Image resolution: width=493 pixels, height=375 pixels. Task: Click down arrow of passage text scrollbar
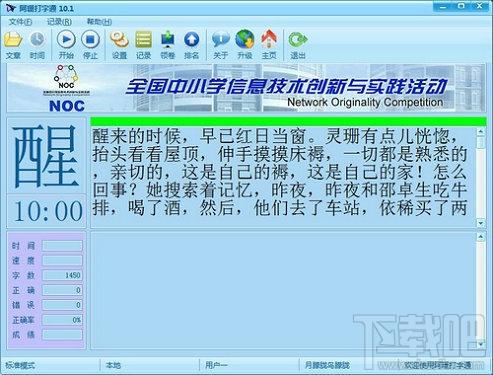tap(480, 223)
